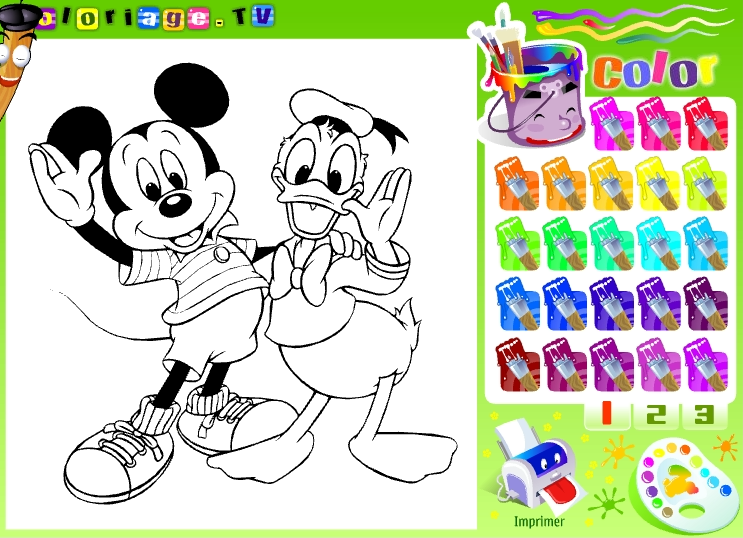
Task: Choose the golden yellow paint swatch
Action: [611, 184]
